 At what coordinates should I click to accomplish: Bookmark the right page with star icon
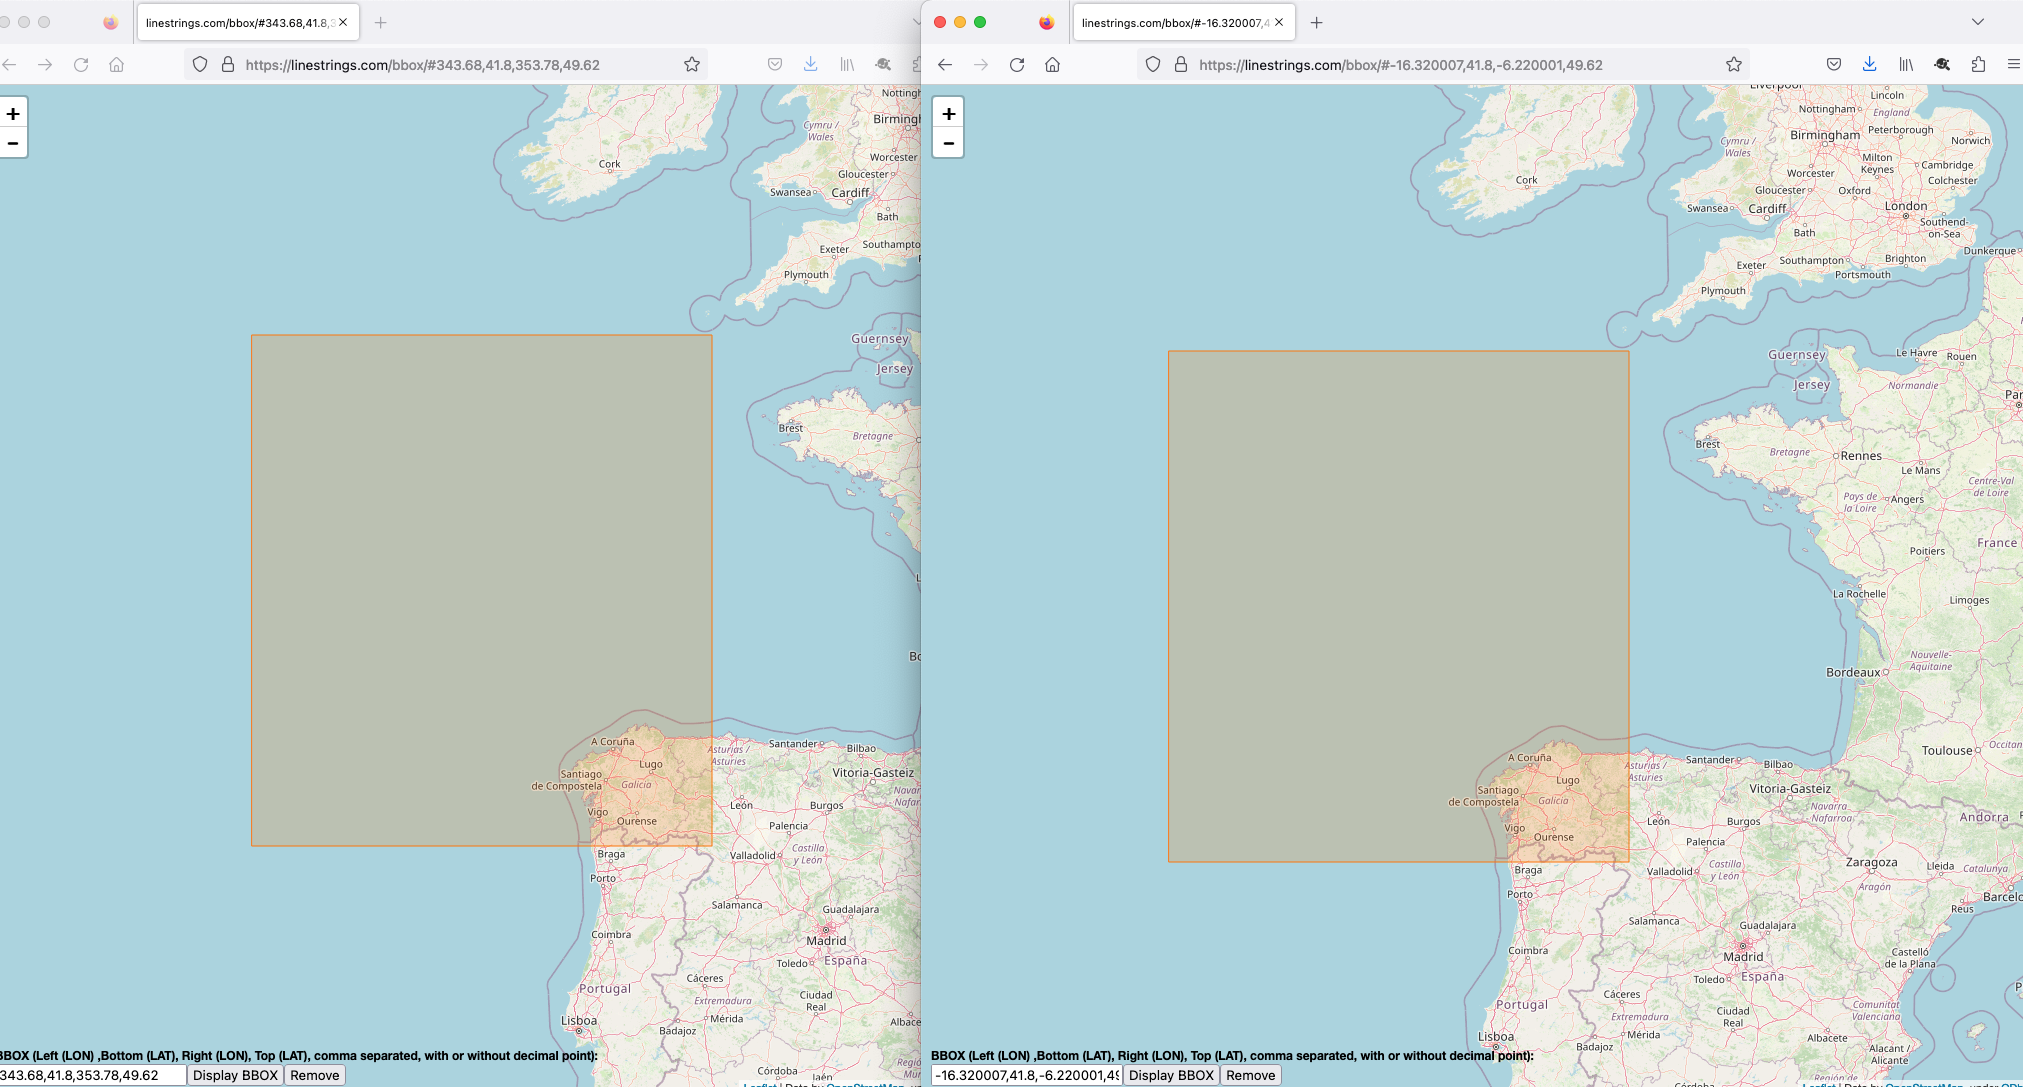(1734, 65)
